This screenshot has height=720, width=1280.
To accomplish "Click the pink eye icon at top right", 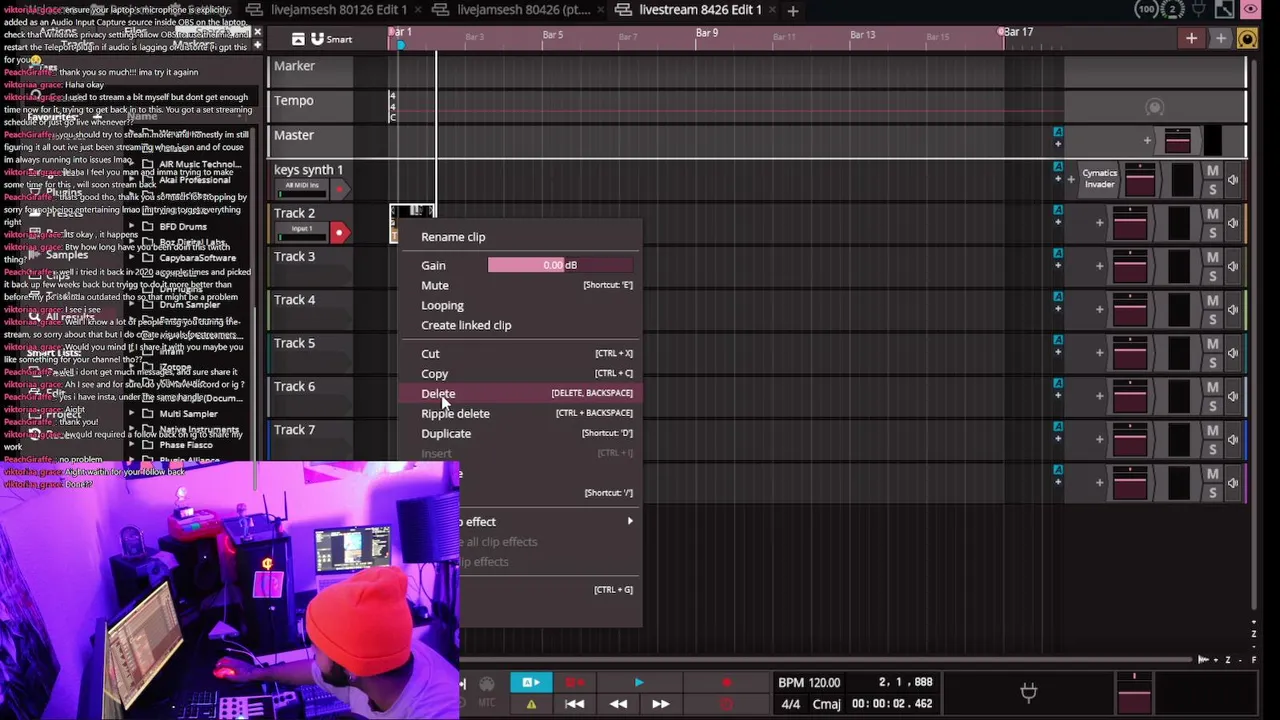I will pos(1250,10).
